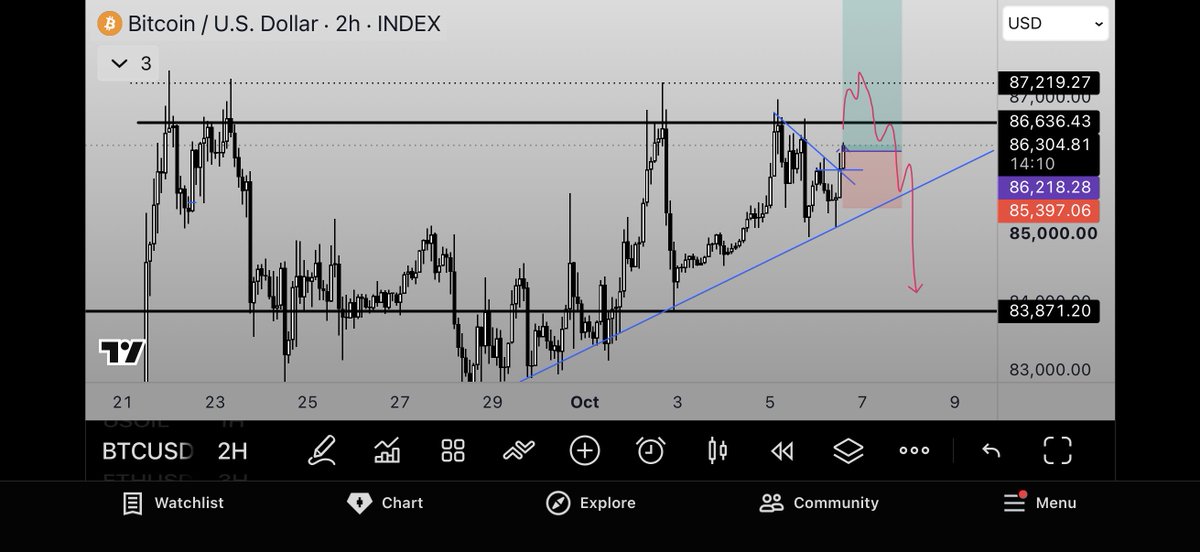The width and height of the screenshot is (1200, 552).
Task: Click date 7 on time axis
Action: coord(862,402)
